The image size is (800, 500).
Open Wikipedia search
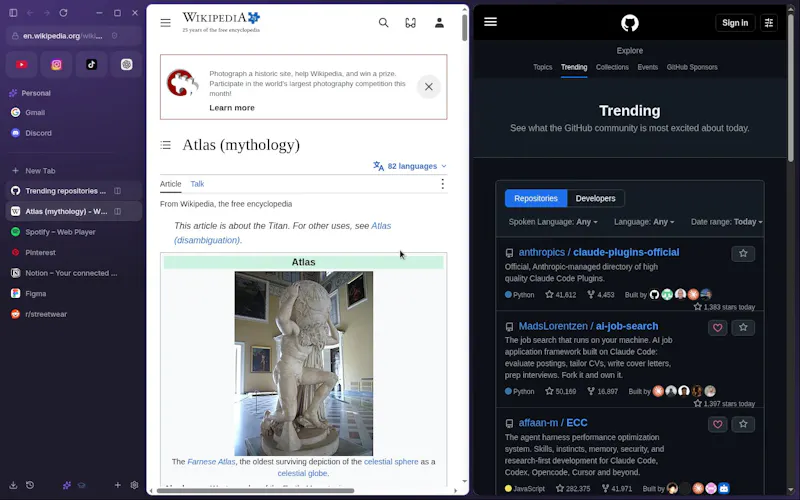pyautogui.click(x=384, y=22)
